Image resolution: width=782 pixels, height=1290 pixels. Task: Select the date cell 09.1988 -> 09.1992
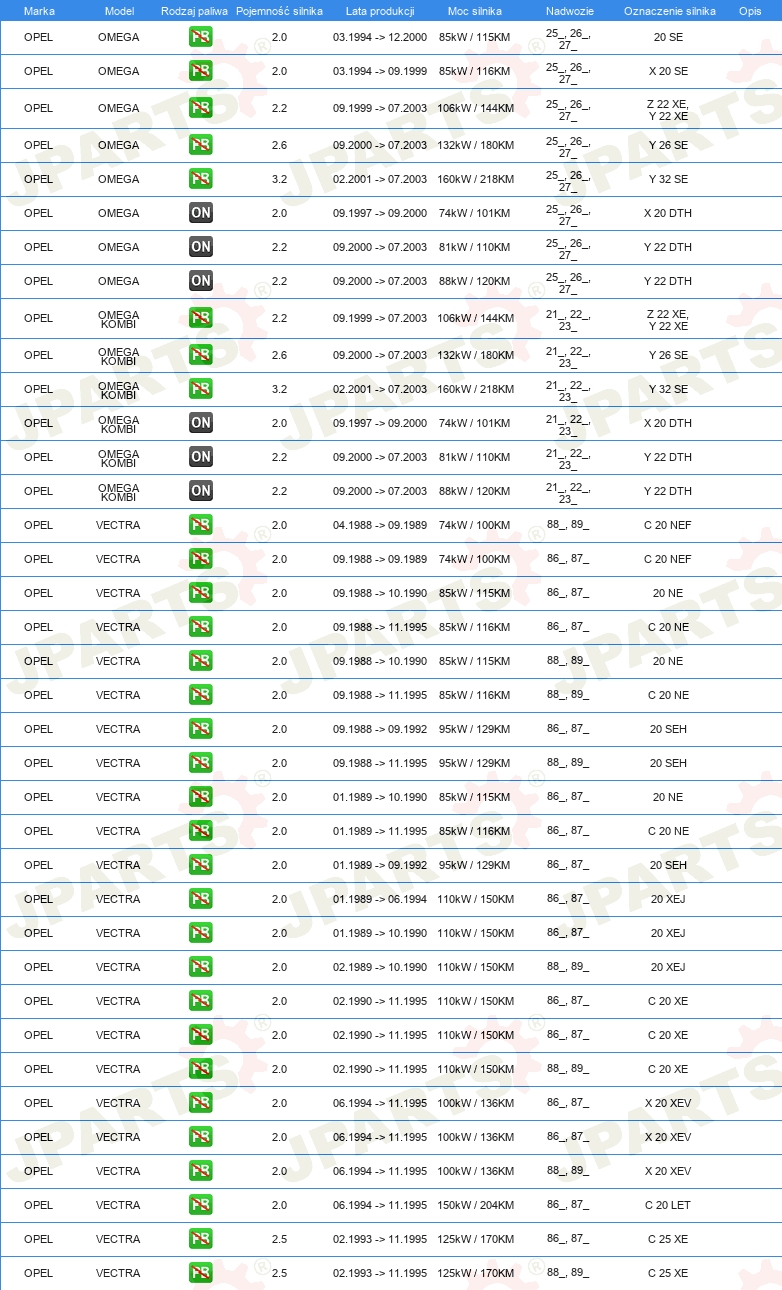pos(380,729)
